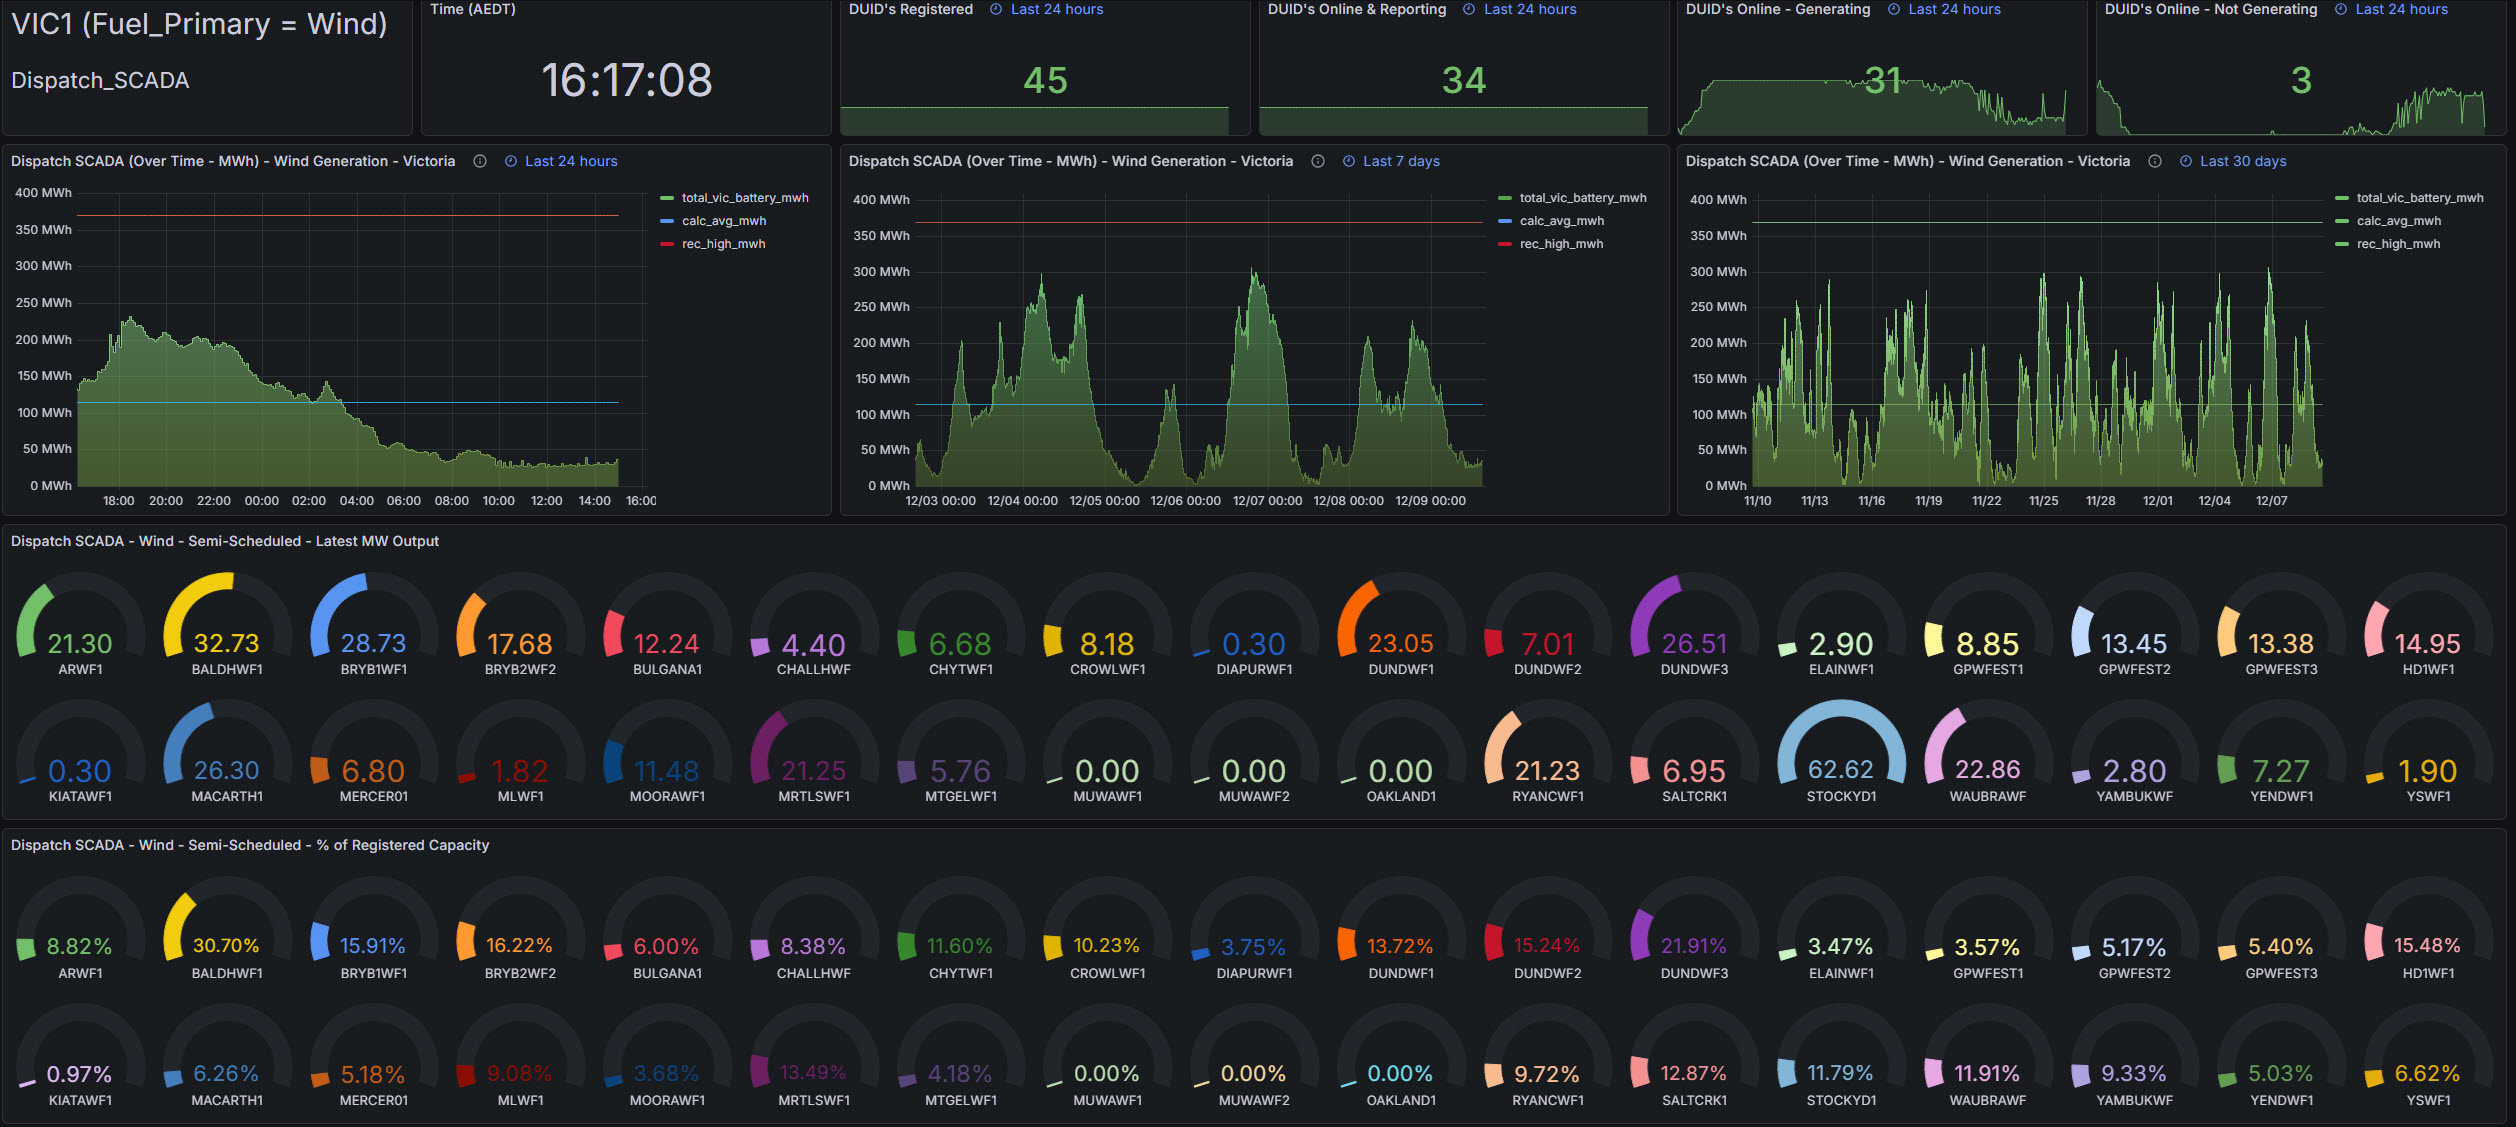Toggle rec_high_mwh series in 30 days chart legend
The image size is (2516, 1127).
[x=2397, y=244]
